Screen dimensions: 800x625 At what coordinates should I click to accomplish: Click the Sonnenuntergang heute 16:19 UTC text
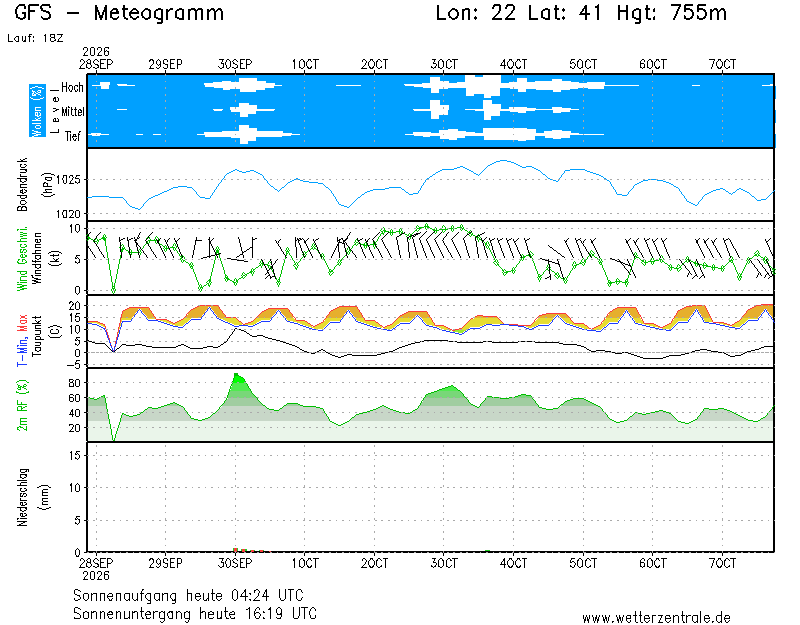[195, 613]
